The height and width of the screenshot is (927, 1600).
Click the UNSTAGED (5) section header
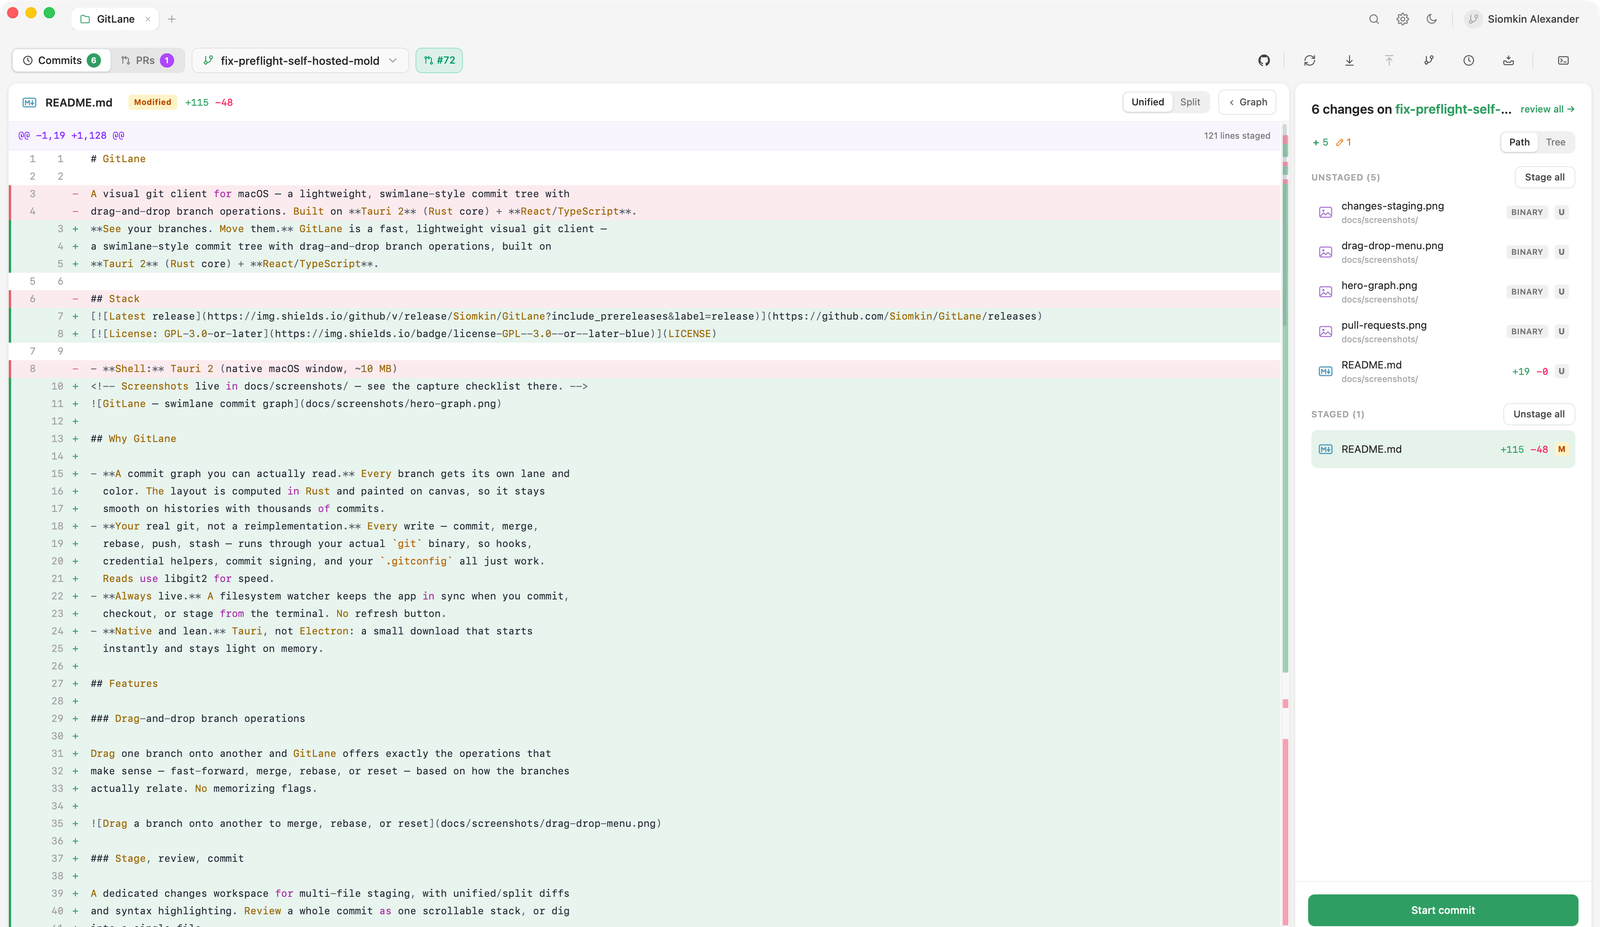click(x=1345, y=177)
